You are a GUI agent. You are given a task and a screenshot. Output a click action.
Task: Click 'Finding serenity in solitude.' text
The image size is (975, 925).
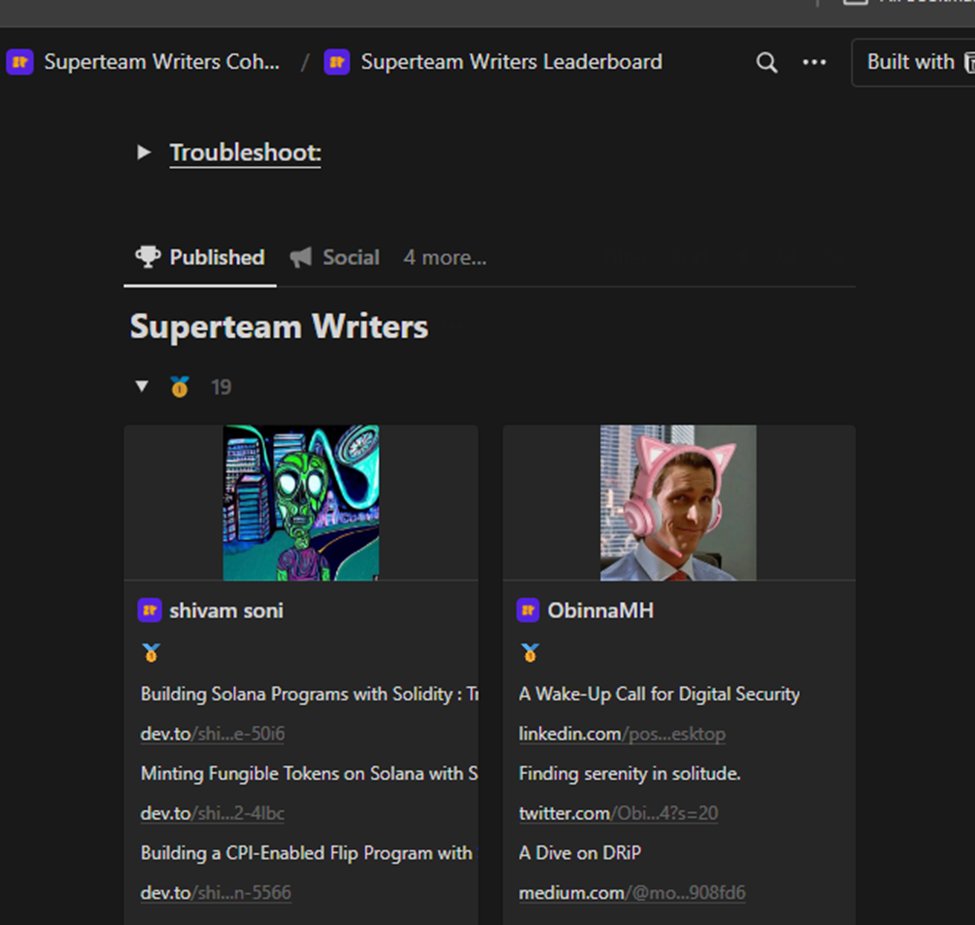tap(630, 773)
